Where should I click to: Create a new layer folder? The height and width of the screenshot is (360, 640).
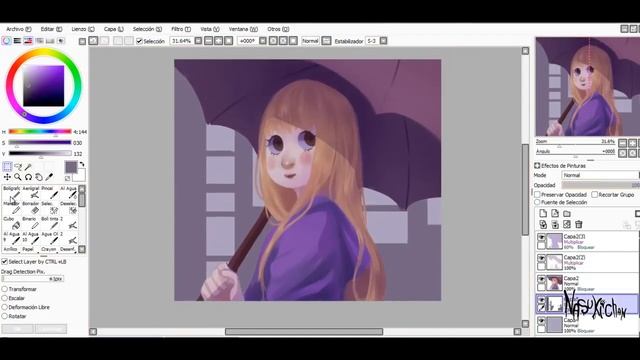point(567,213)
